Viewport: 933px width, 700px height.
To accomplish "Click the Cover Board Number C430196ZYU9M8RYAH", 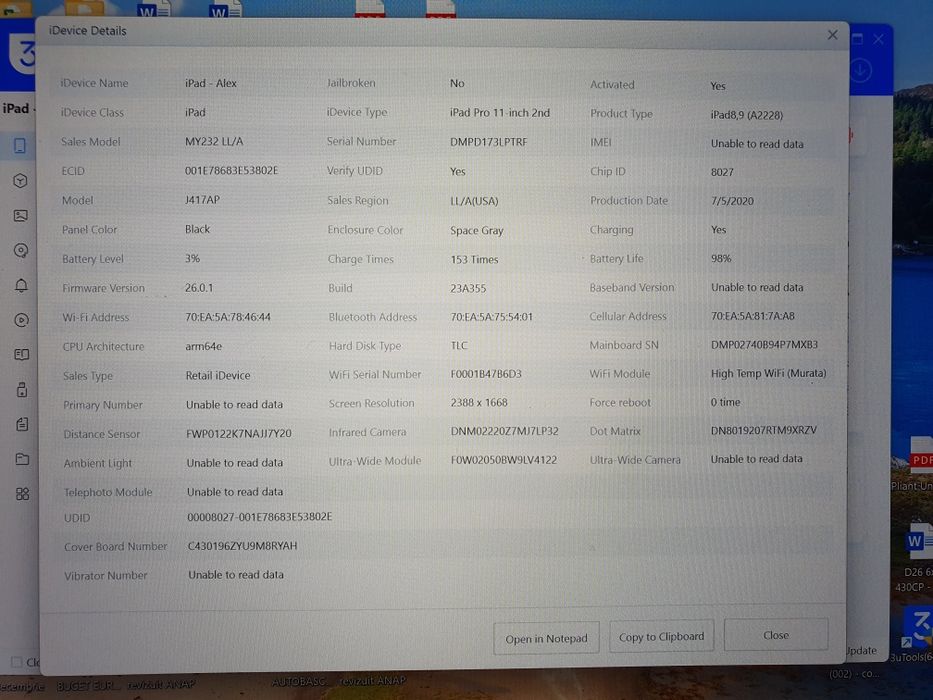I will click(242, 546).
